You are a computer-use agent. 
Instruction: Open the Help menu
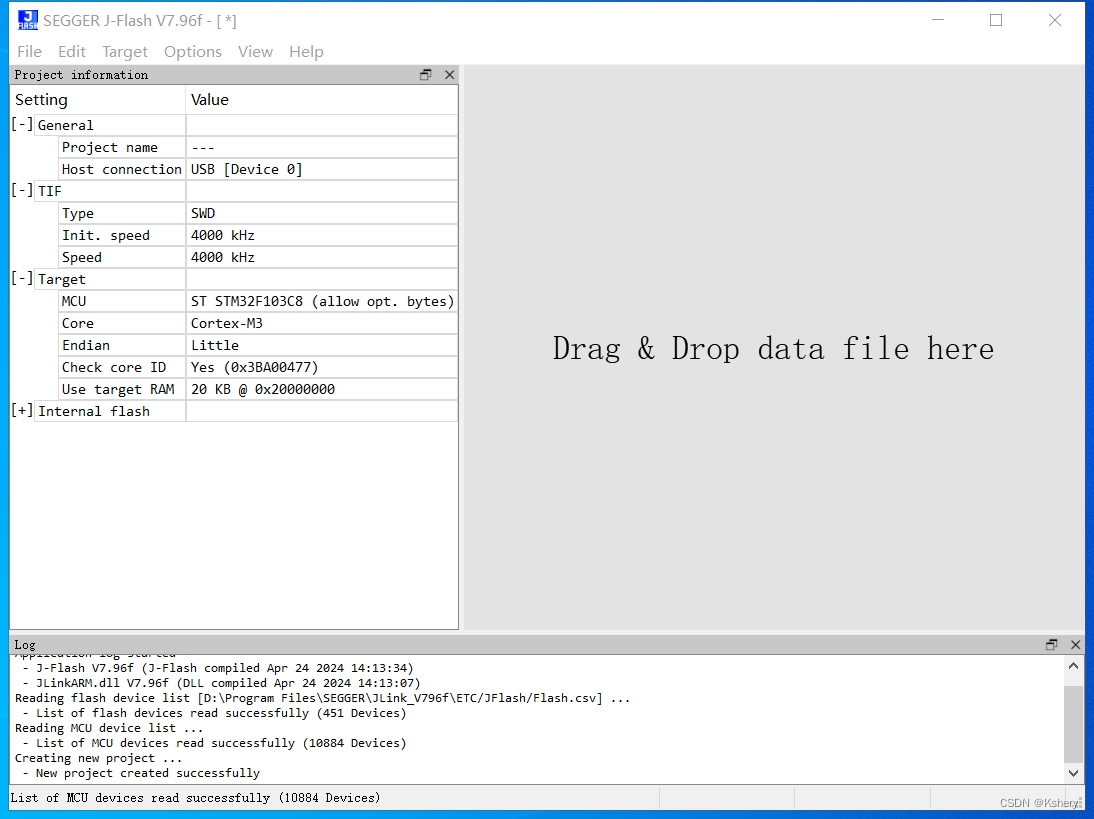click(x=306, y=52)
